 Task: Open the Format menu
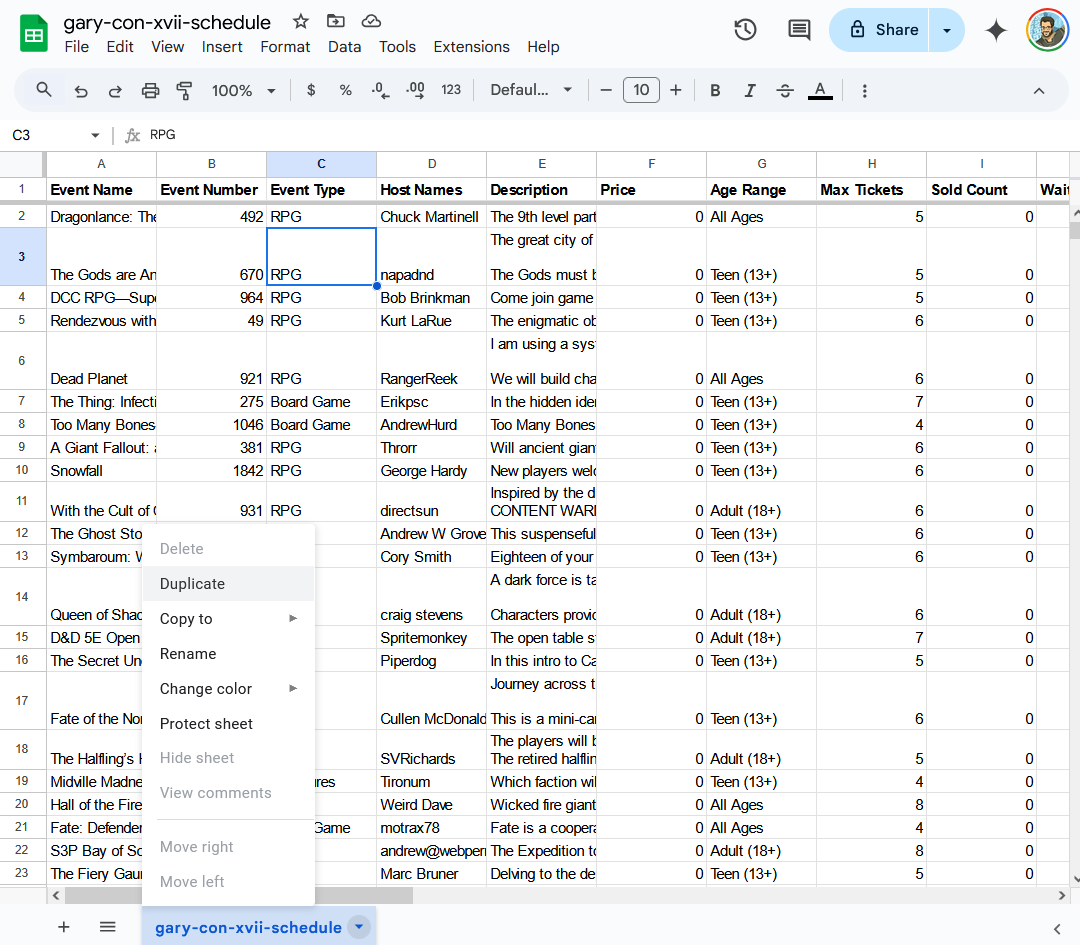click(285, 47)
